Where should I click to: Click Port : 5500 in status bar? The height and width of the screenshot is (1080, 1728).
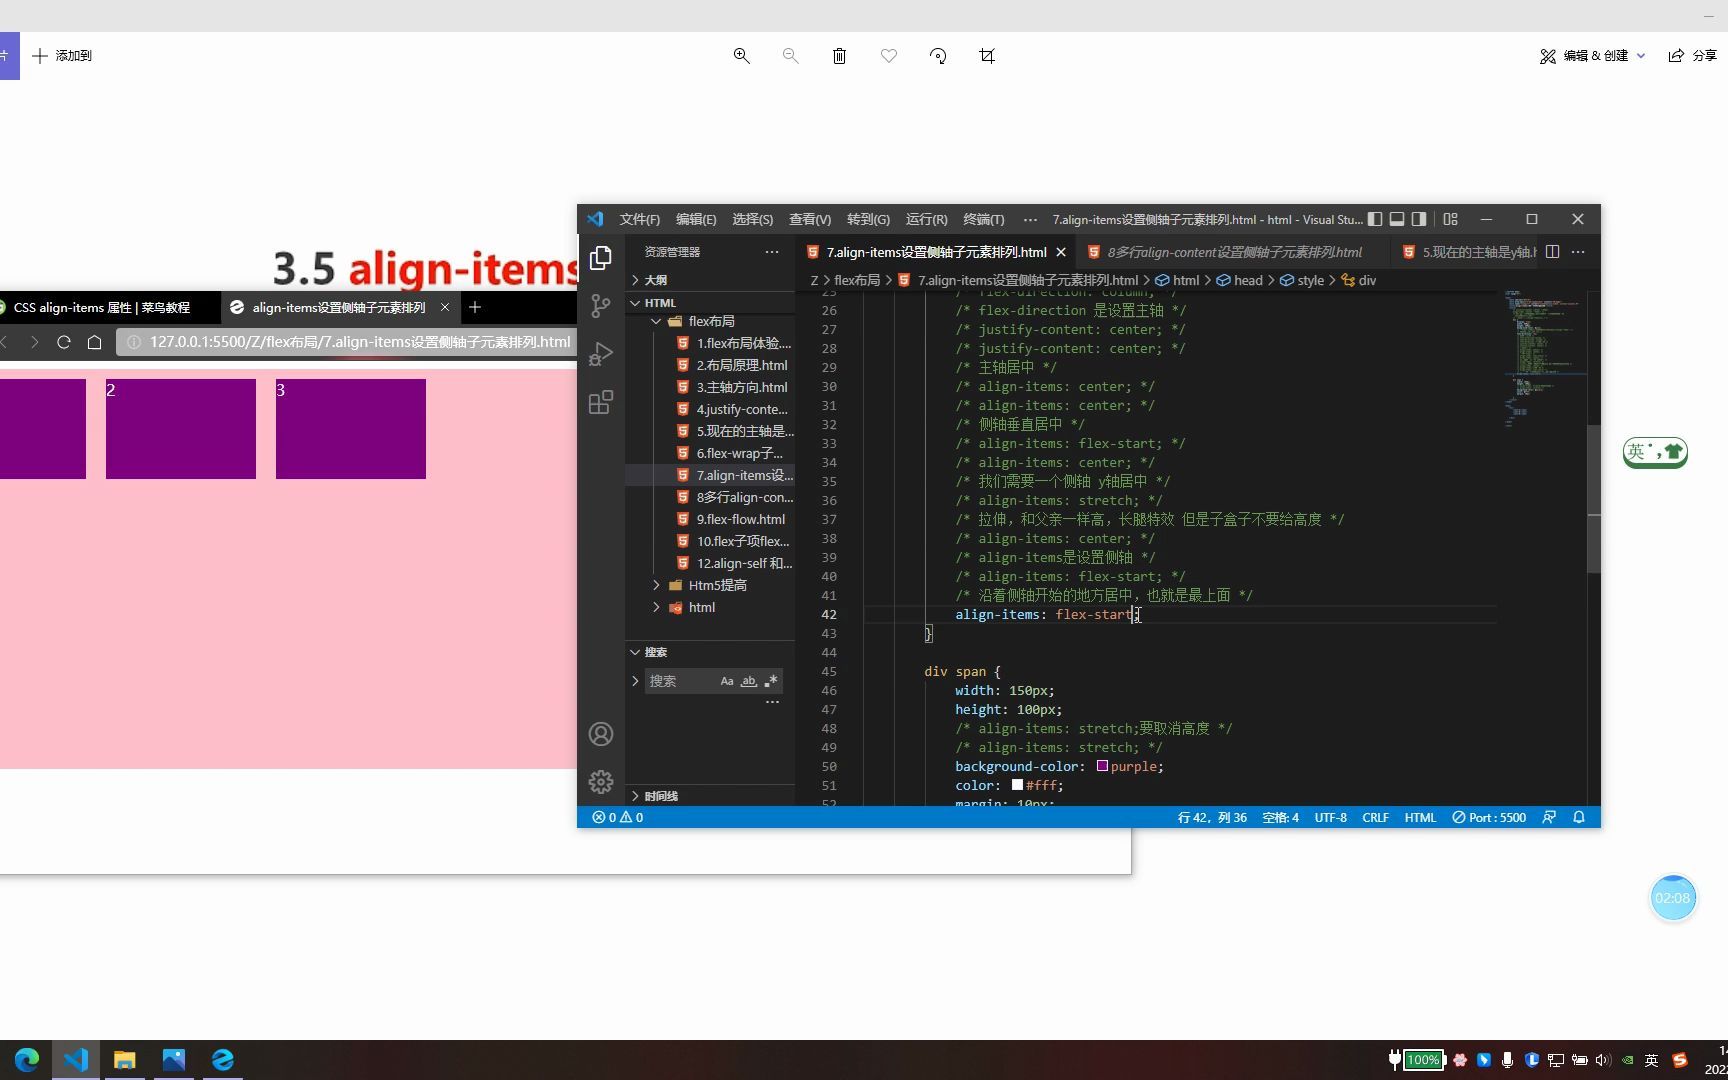click(1489, 817)
